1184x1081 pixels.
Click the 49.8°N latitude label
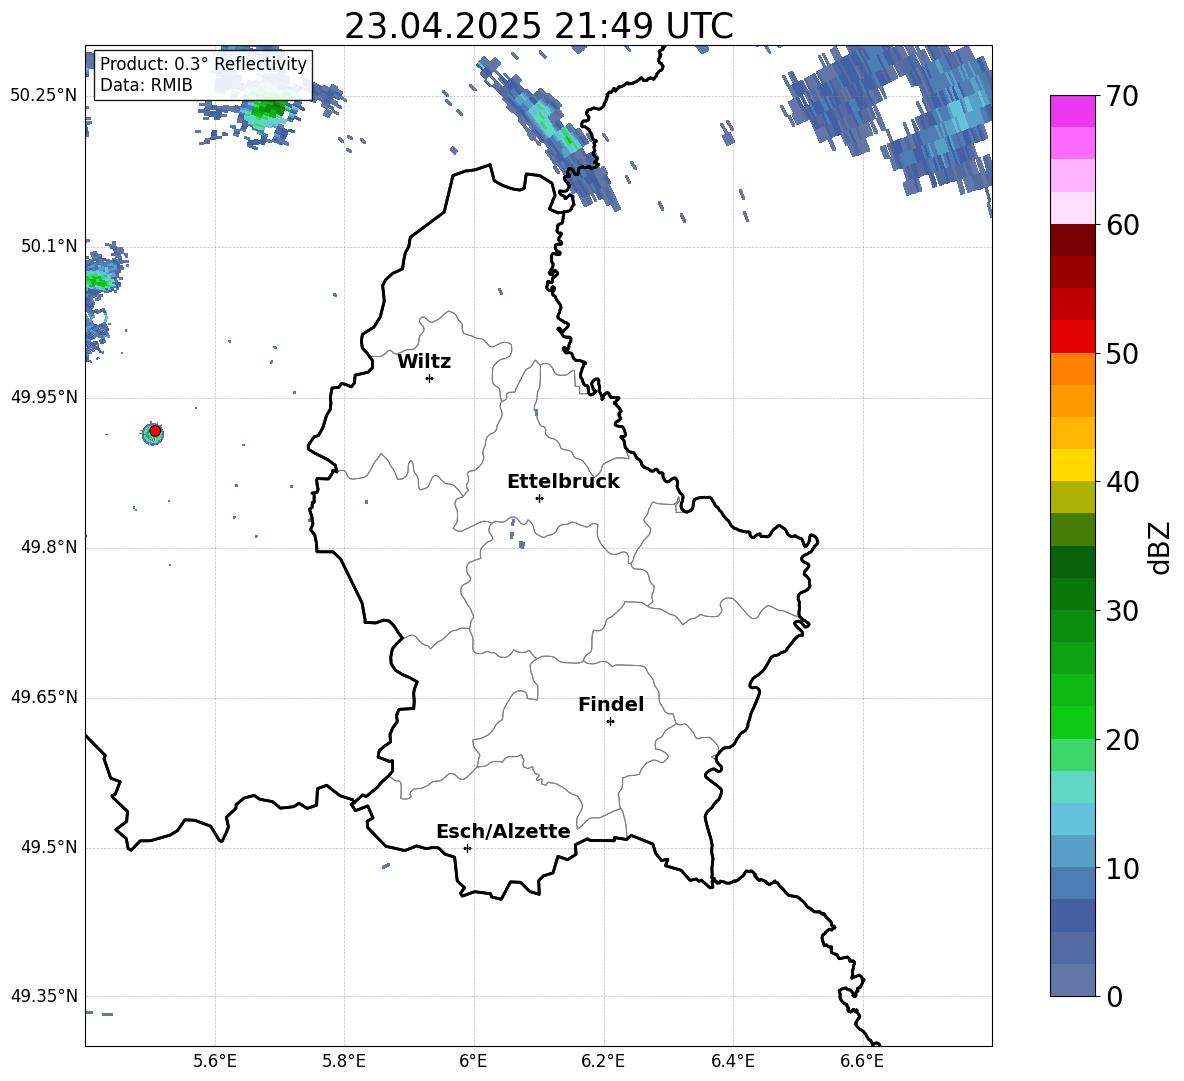[x=49, y=547]
